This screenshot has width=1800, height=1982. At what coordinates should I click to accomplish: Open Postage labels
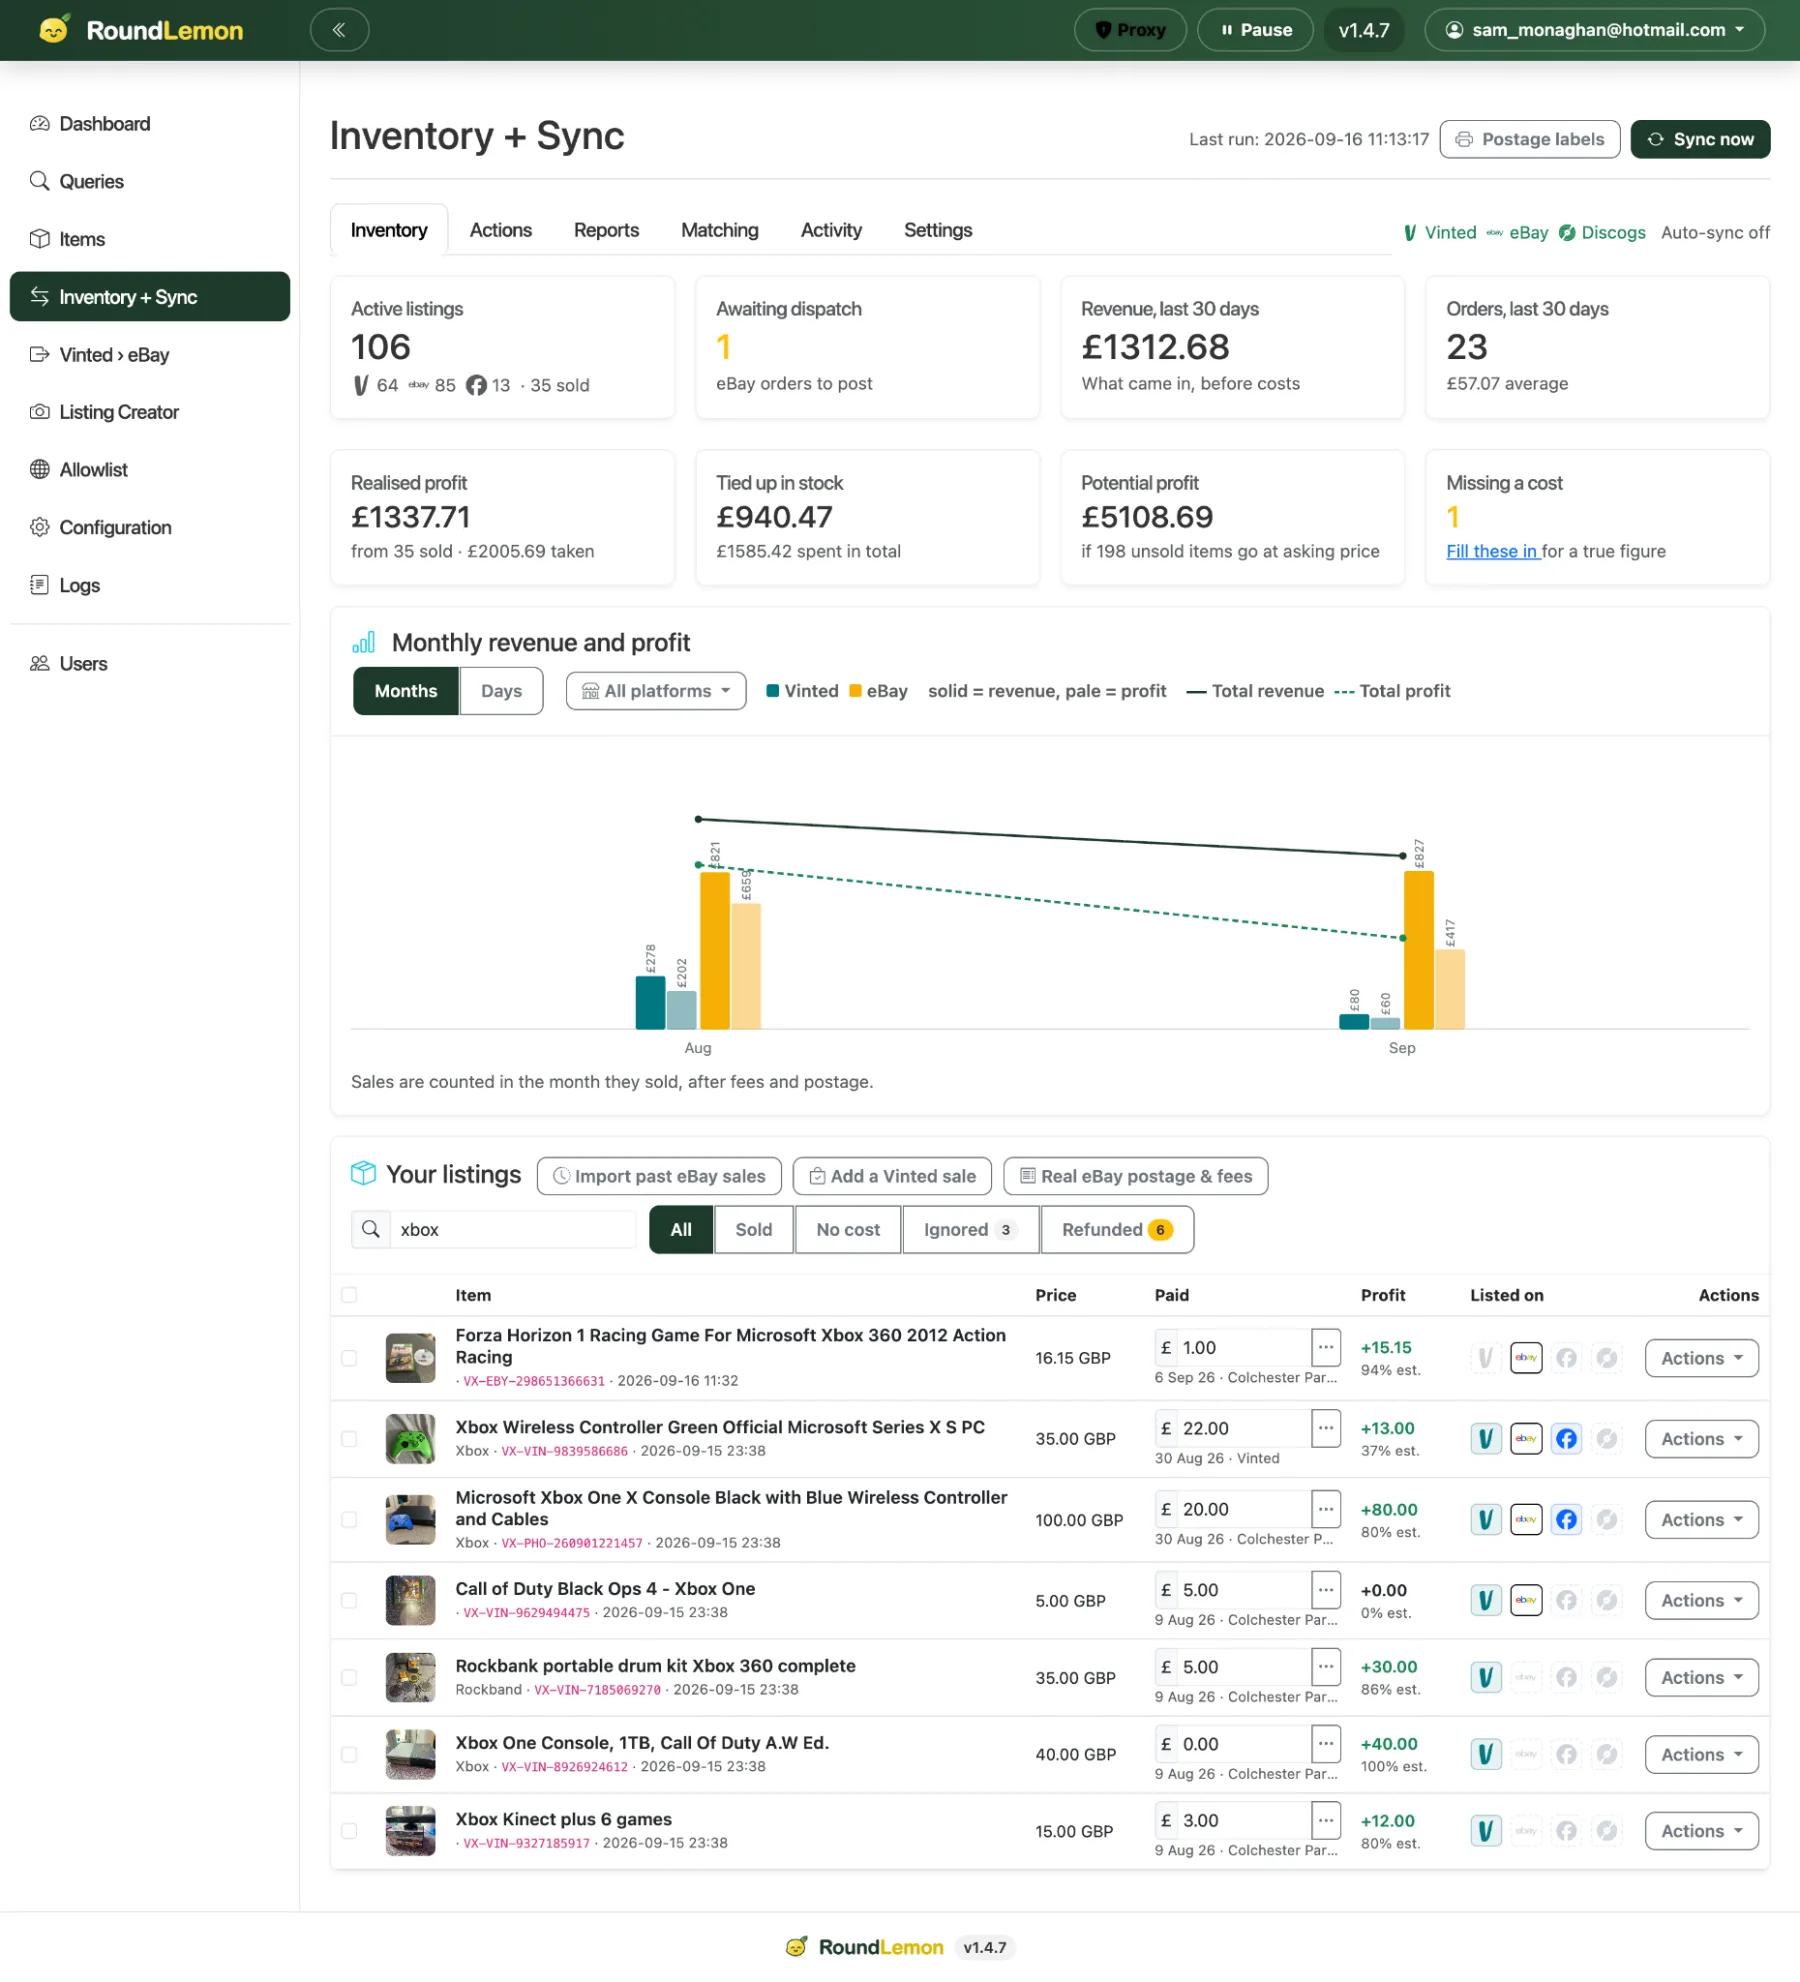pyautogui.click(x=1530, y=139)
